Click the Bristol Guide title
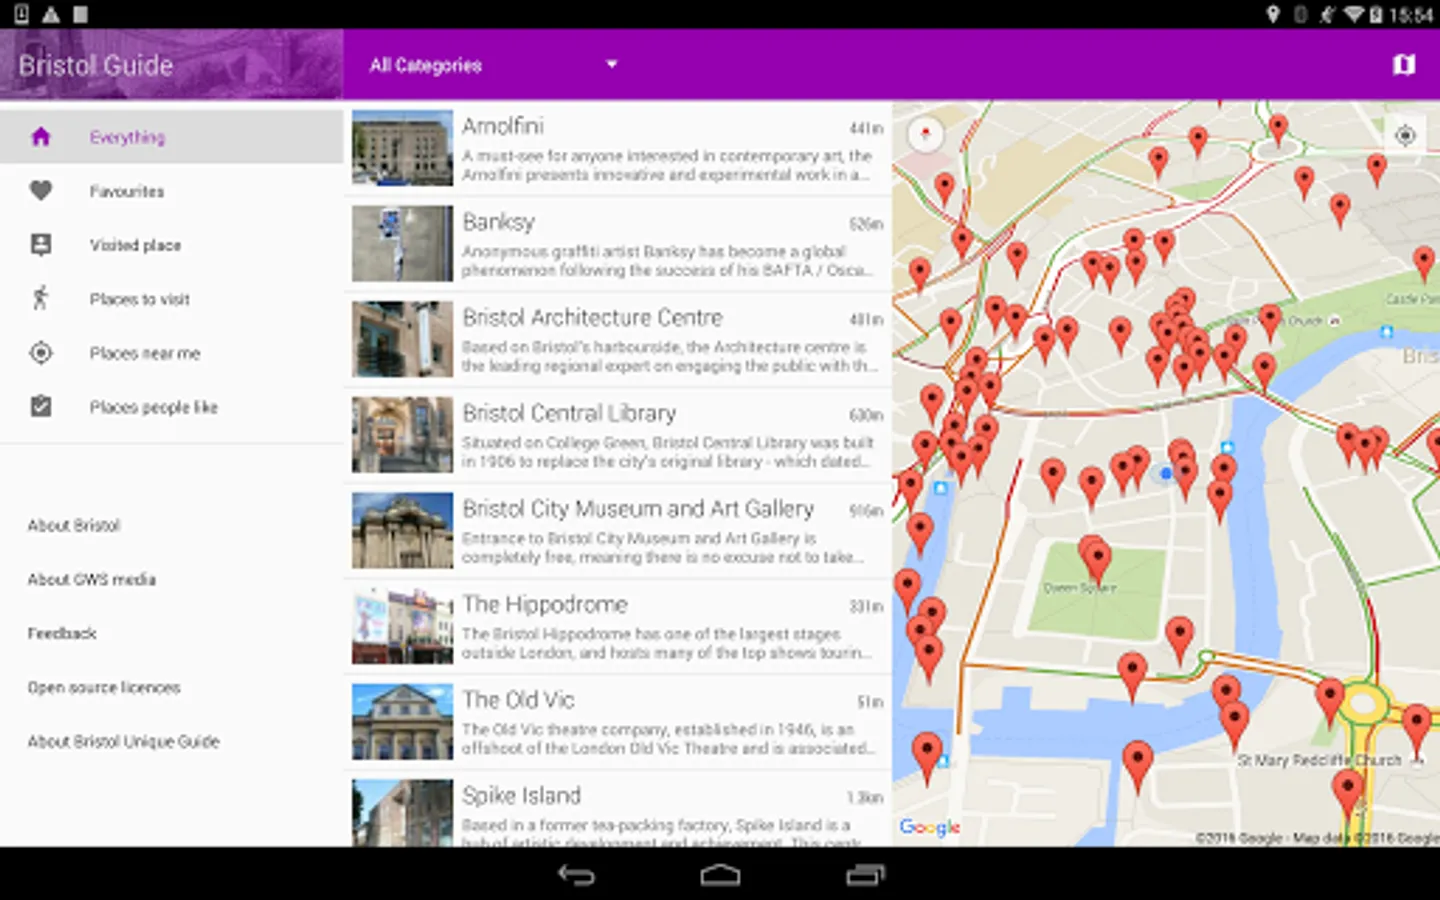1440x900 pixels. pos(96,65)
